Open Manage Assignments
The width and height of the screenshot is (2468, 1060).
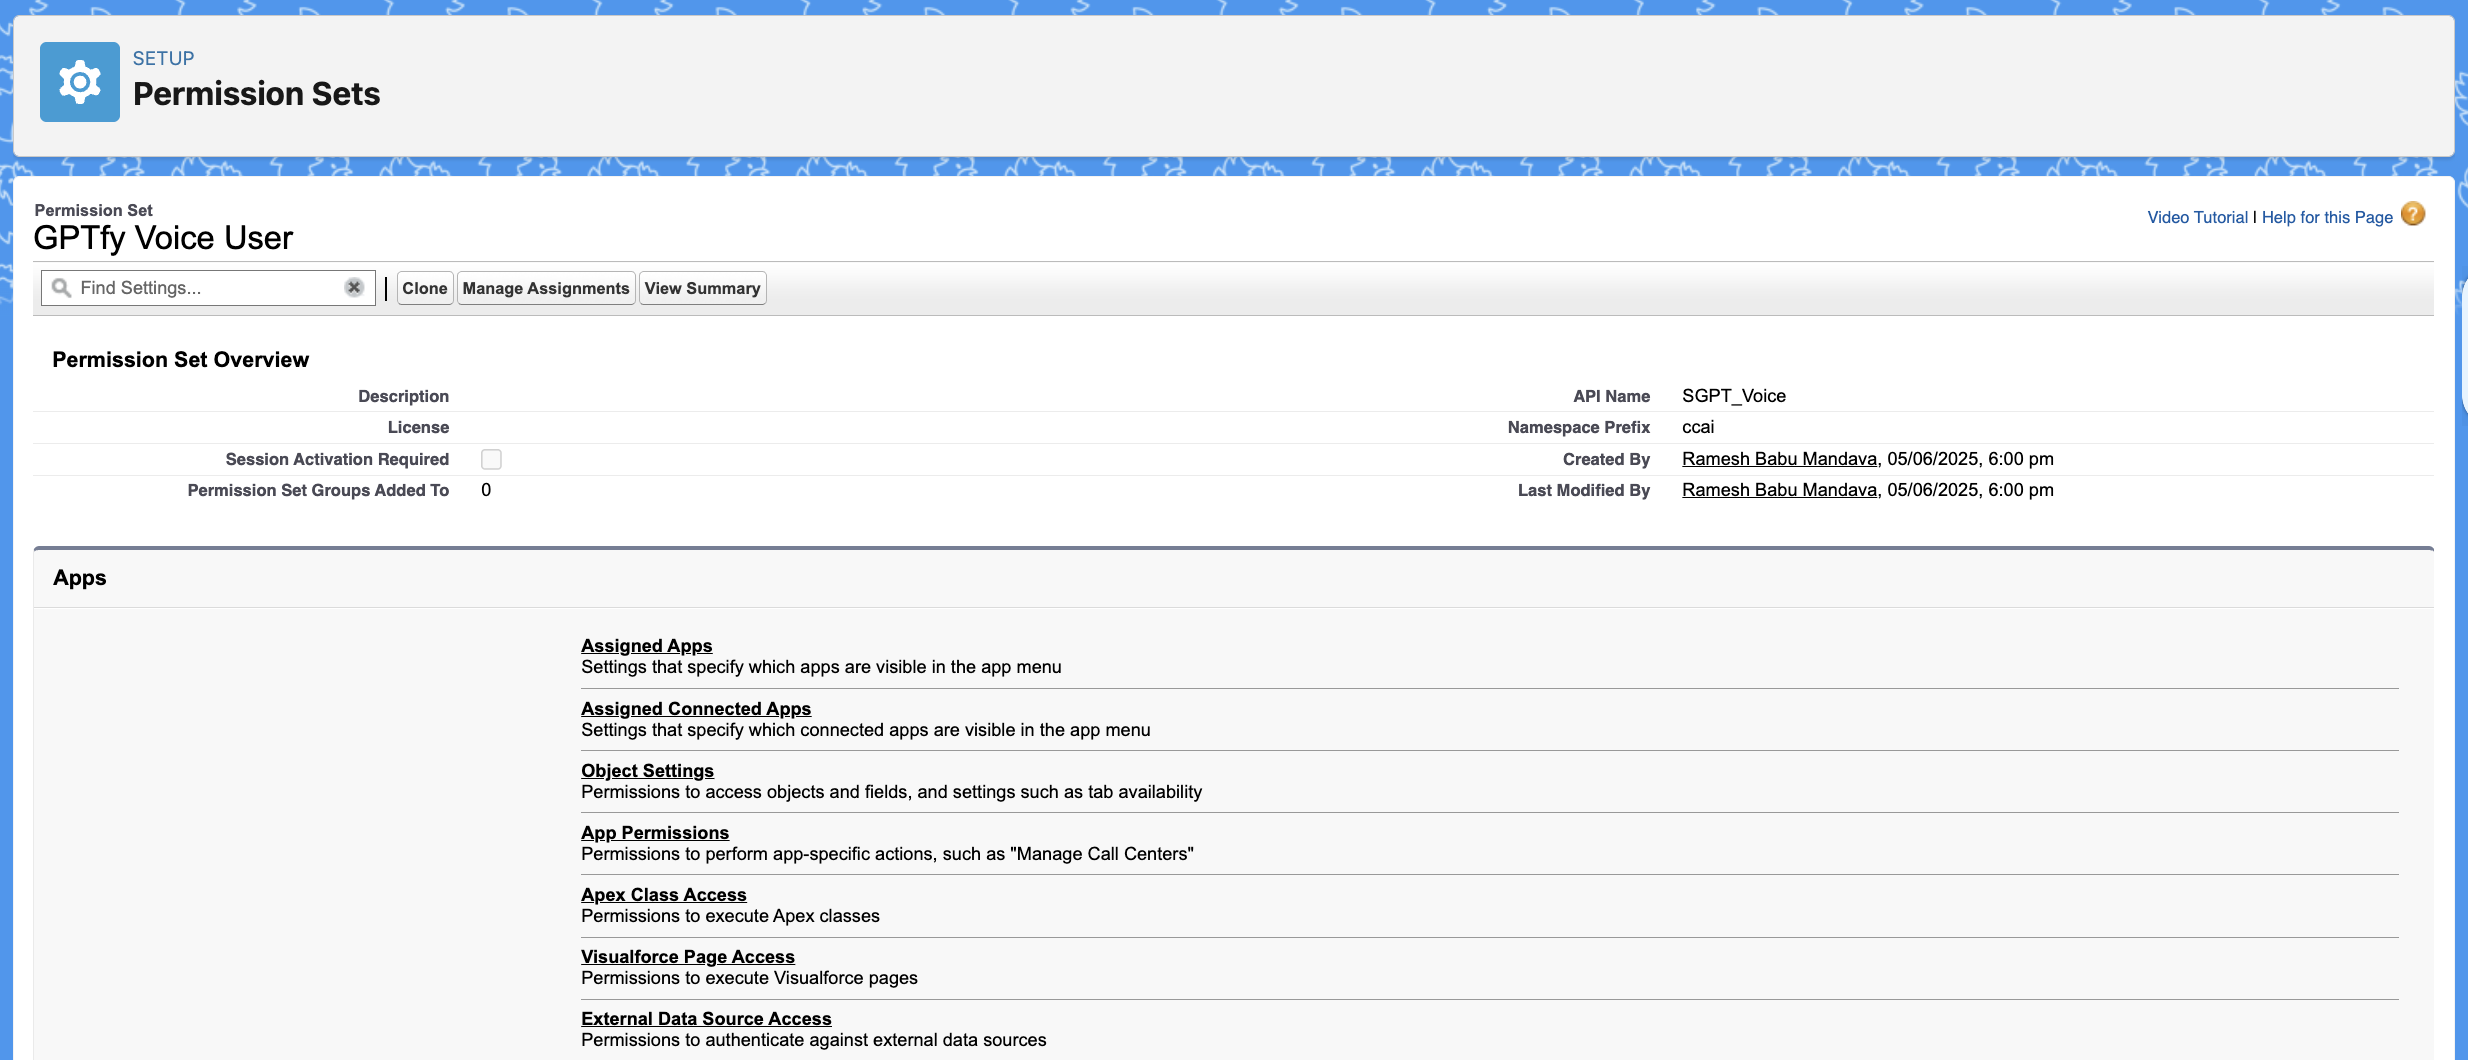545,288
